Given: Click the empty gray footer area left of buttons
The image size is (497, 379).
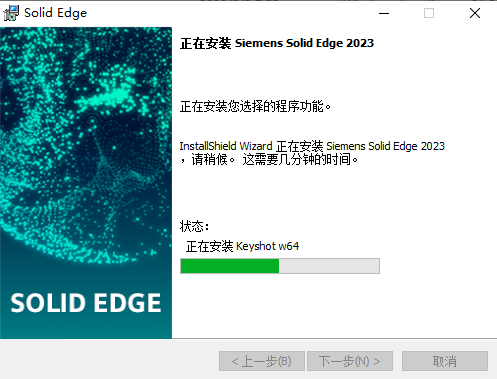Looking at the screenshot, I should 109,360.
